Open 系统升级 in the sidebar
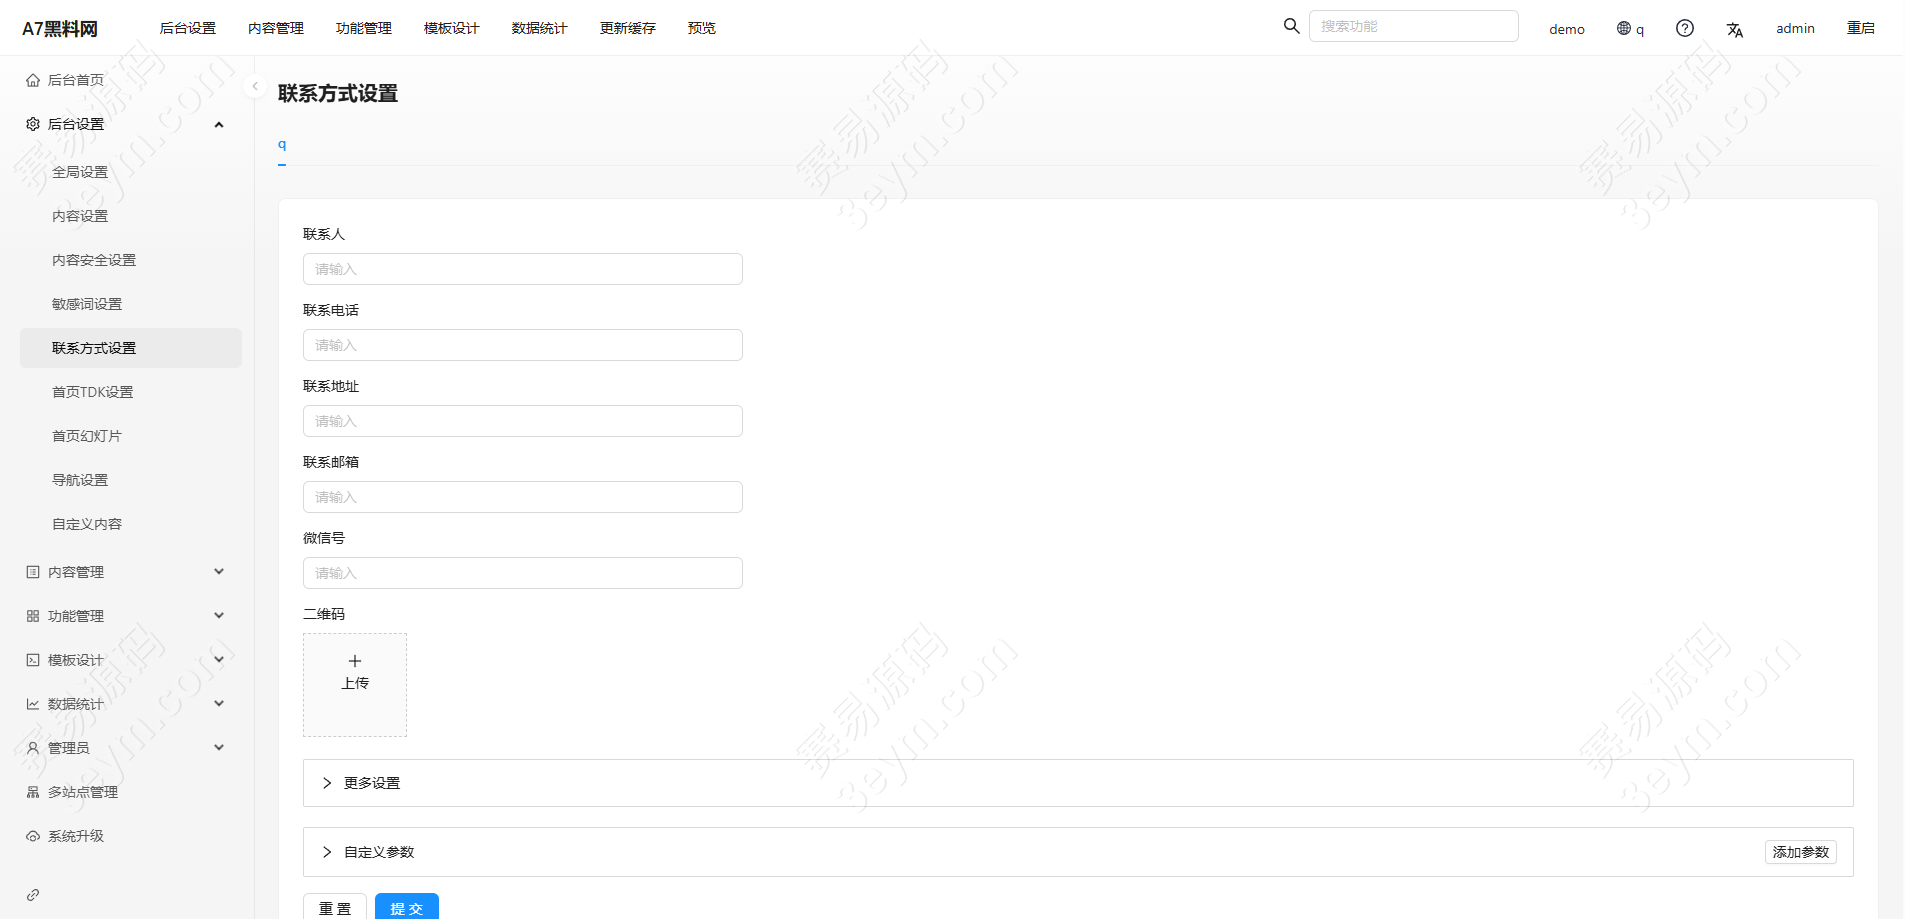The height and width of the screenshot is (919, 1905). tap(75, 836)
